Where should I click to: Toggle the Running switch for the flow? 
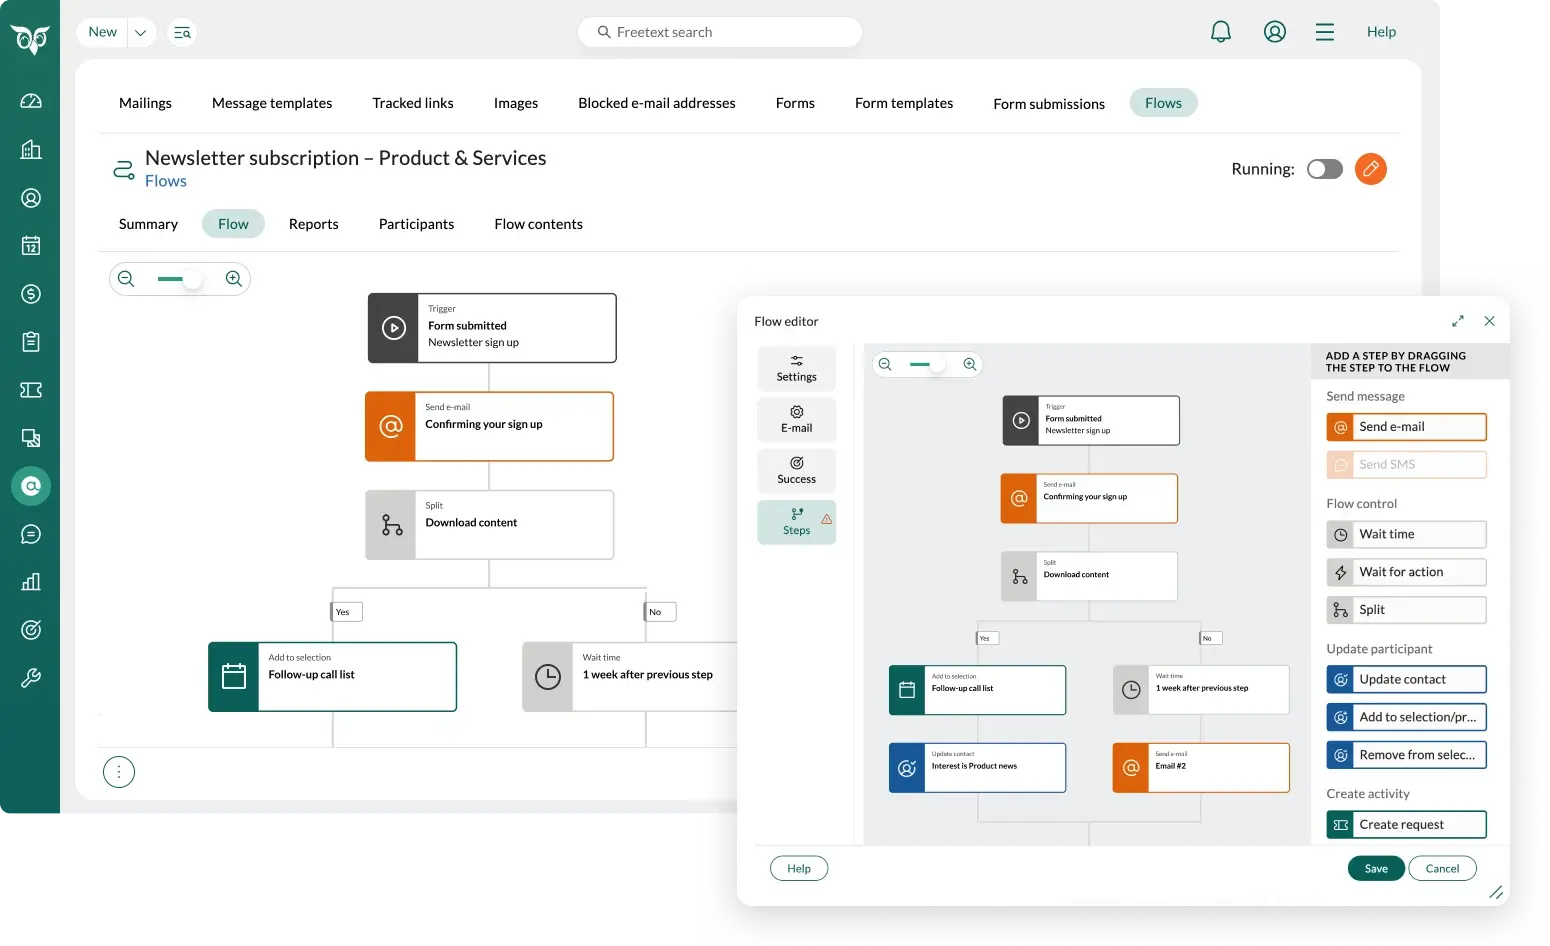[1324, 169]
